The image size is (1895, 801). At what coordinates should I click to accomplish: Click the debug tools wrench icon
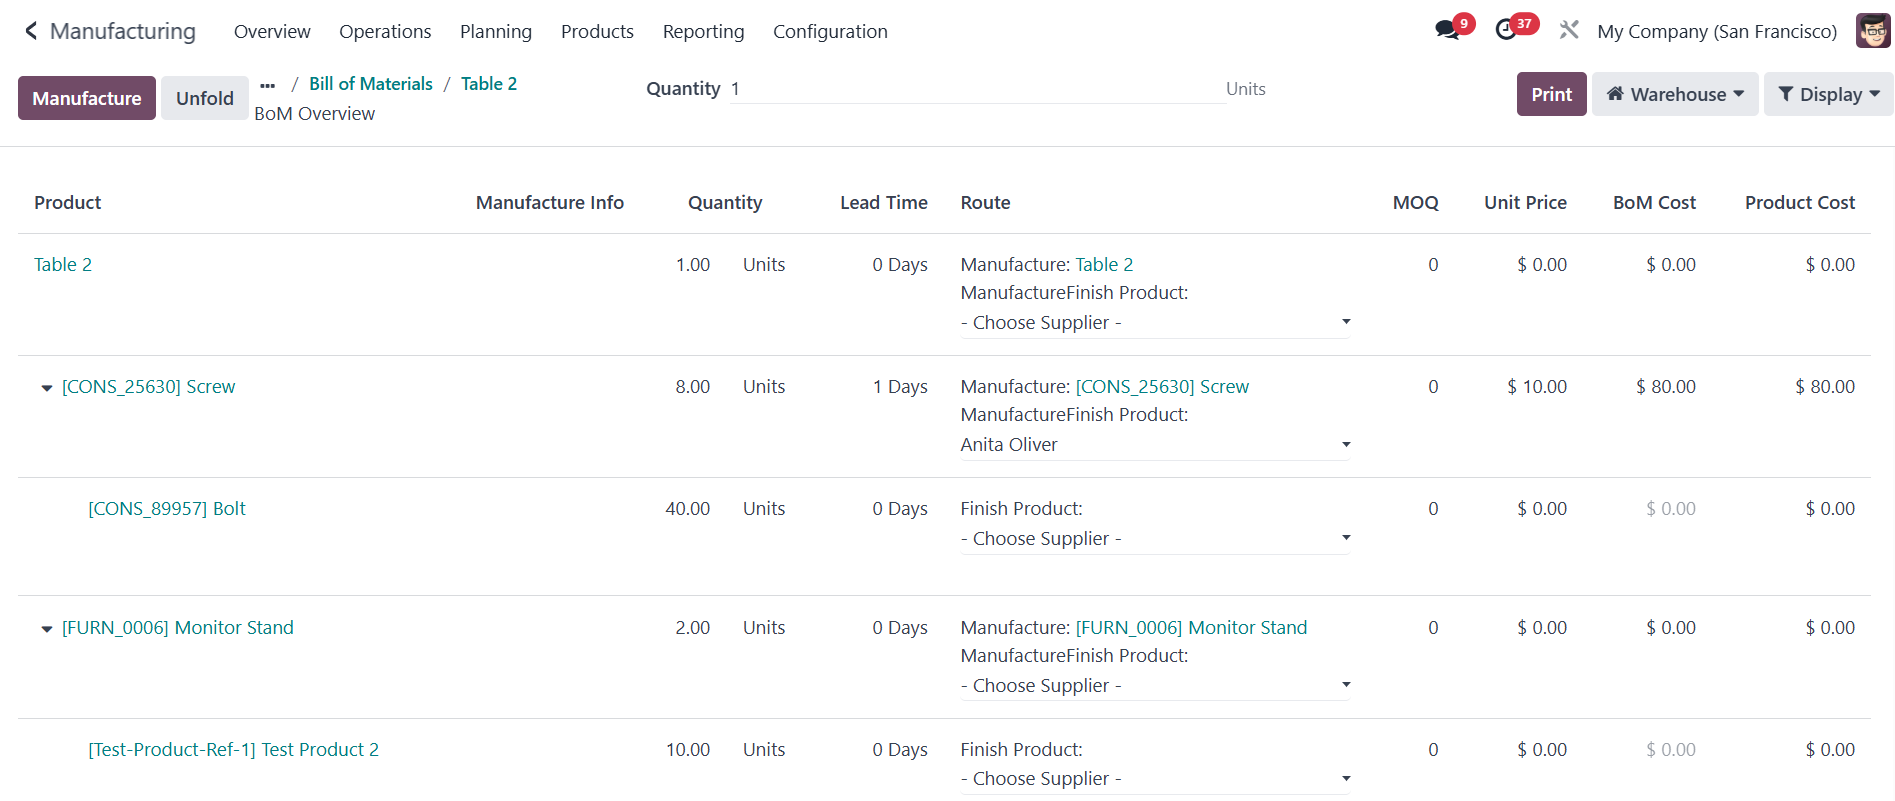1568,31
